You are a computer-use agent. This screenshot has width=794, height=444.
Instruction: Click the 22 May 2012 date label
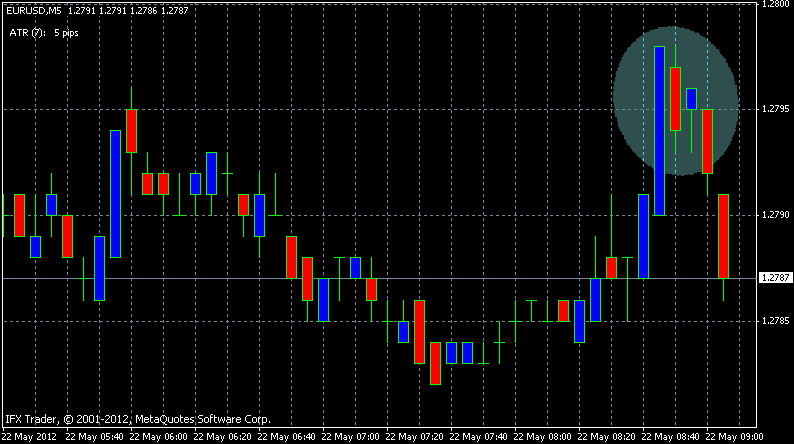29,436
